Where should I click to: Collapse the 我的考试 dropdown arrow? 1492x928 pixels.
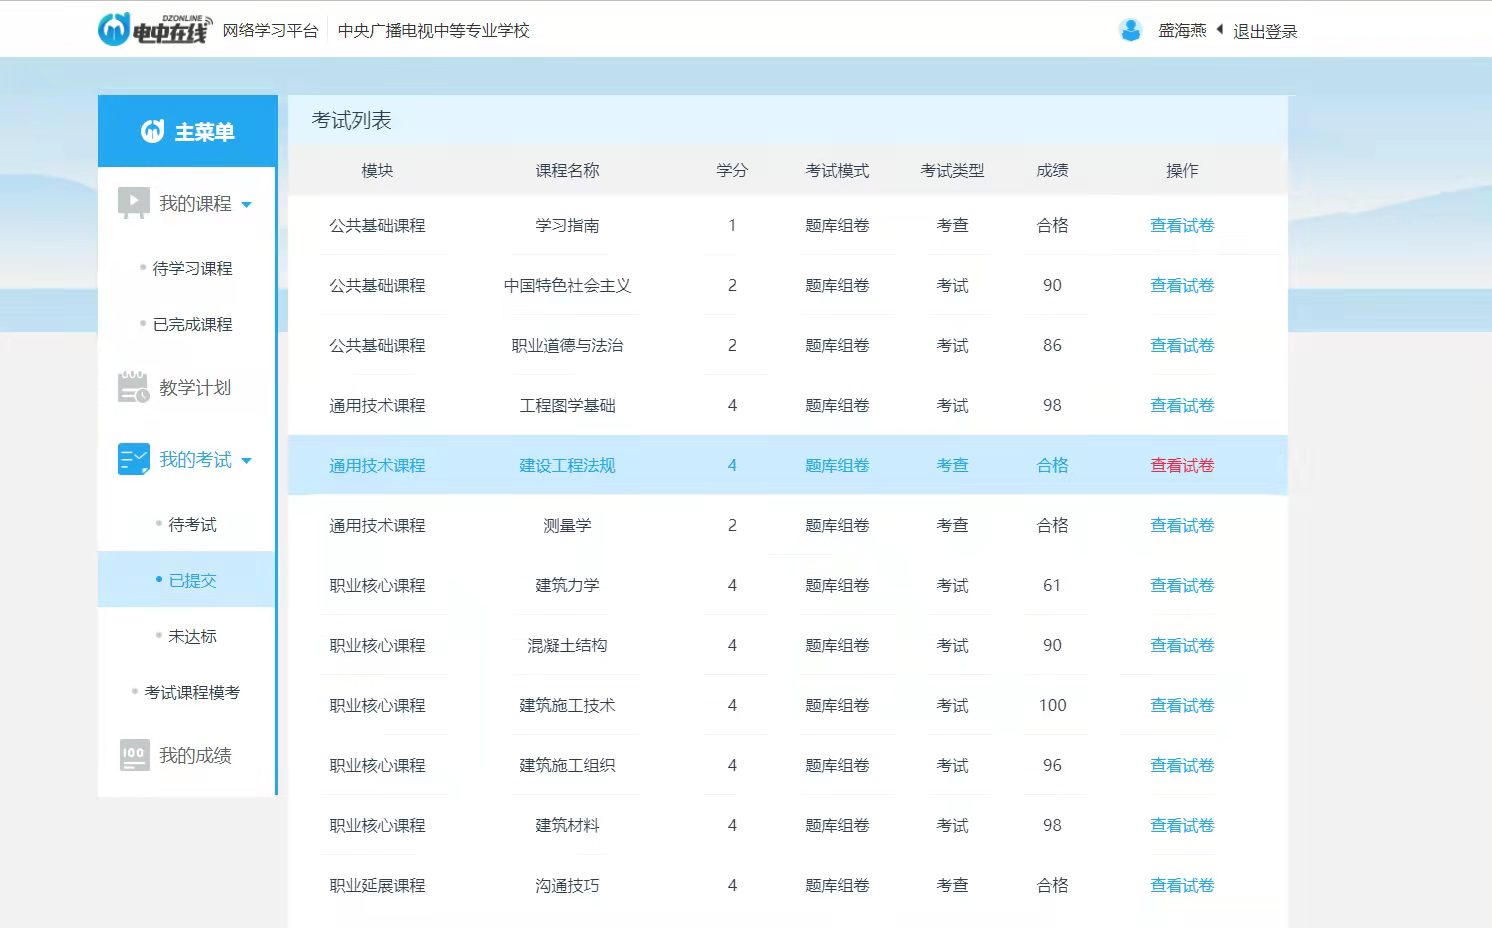pyautogui.click(x=247, y=461)
